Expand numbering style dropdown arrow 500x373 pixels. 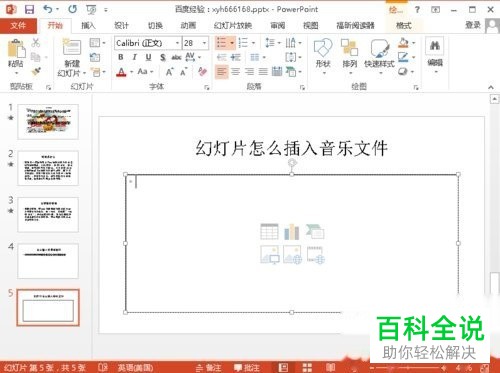253,43
